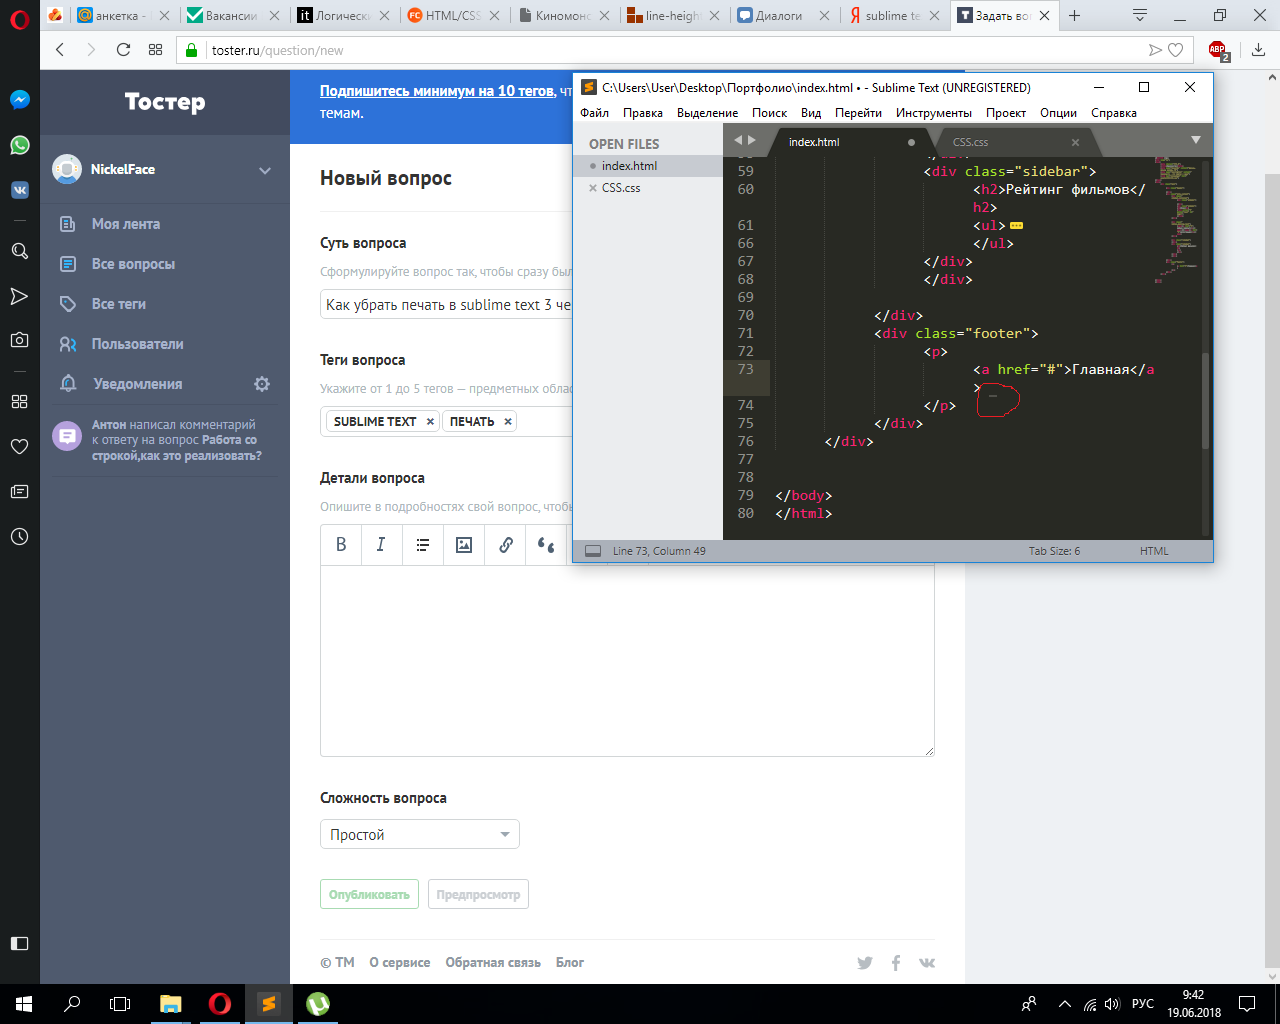Open File Explorer from taskbar

click(171, 1004)
